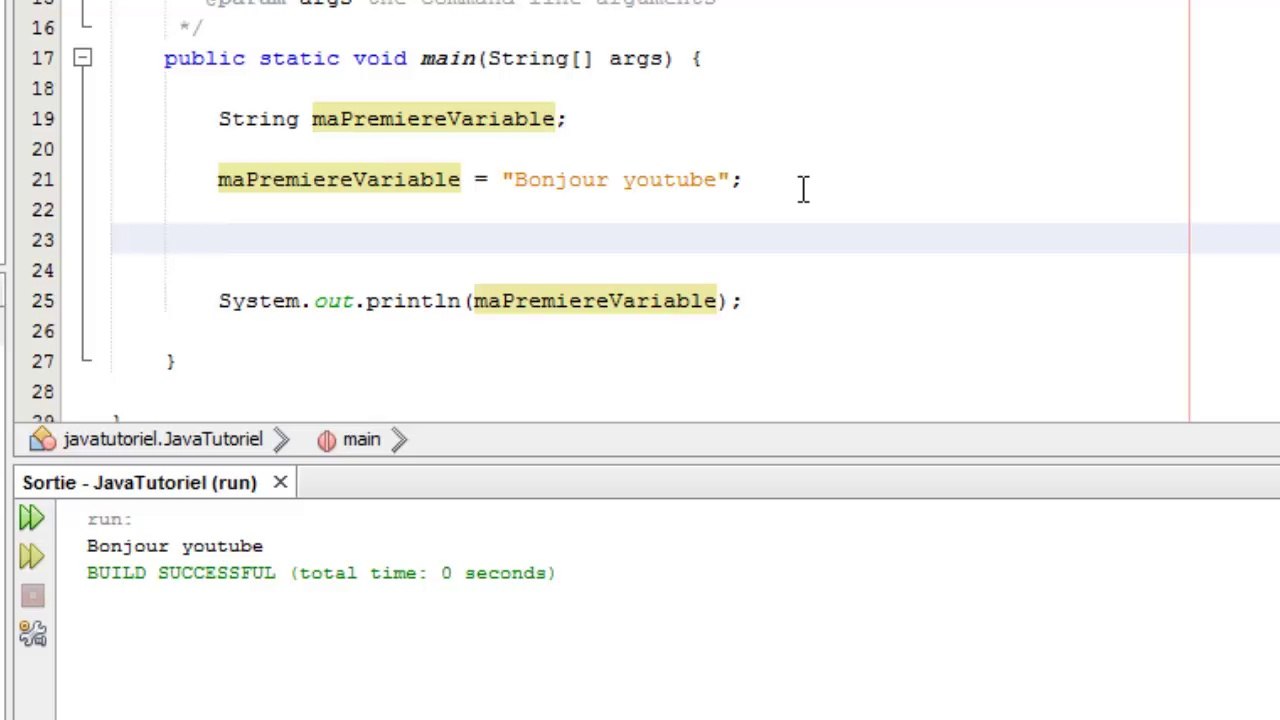Click "Bonjour youtube" string literal in code
The height and width of the screenshot is (720, 1280).
(615, 180)
